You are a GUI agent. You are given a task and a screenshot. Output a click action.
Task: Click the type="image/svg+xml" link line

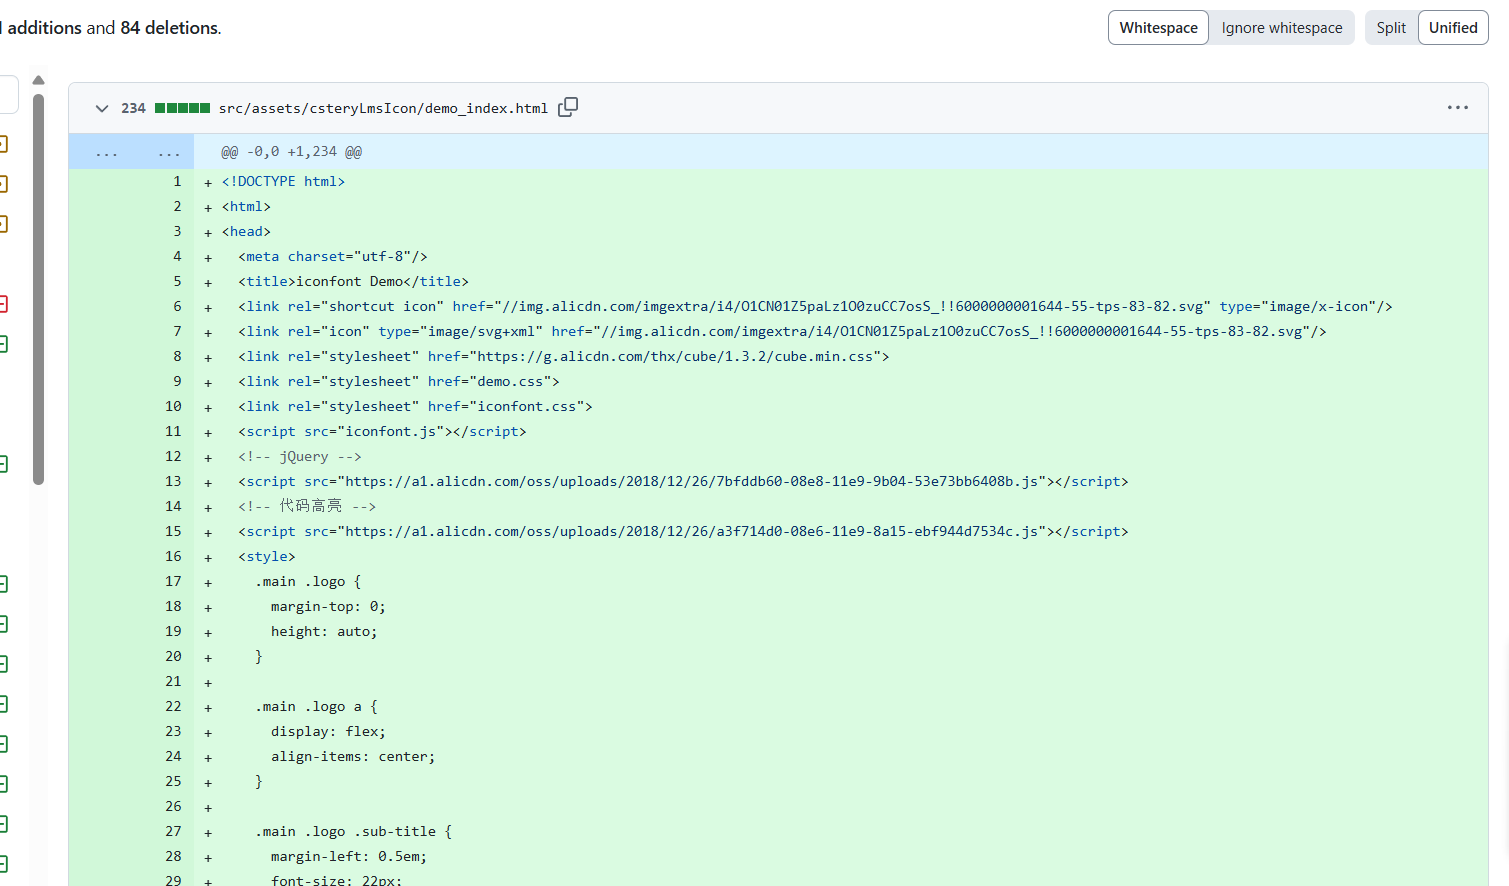782,331
